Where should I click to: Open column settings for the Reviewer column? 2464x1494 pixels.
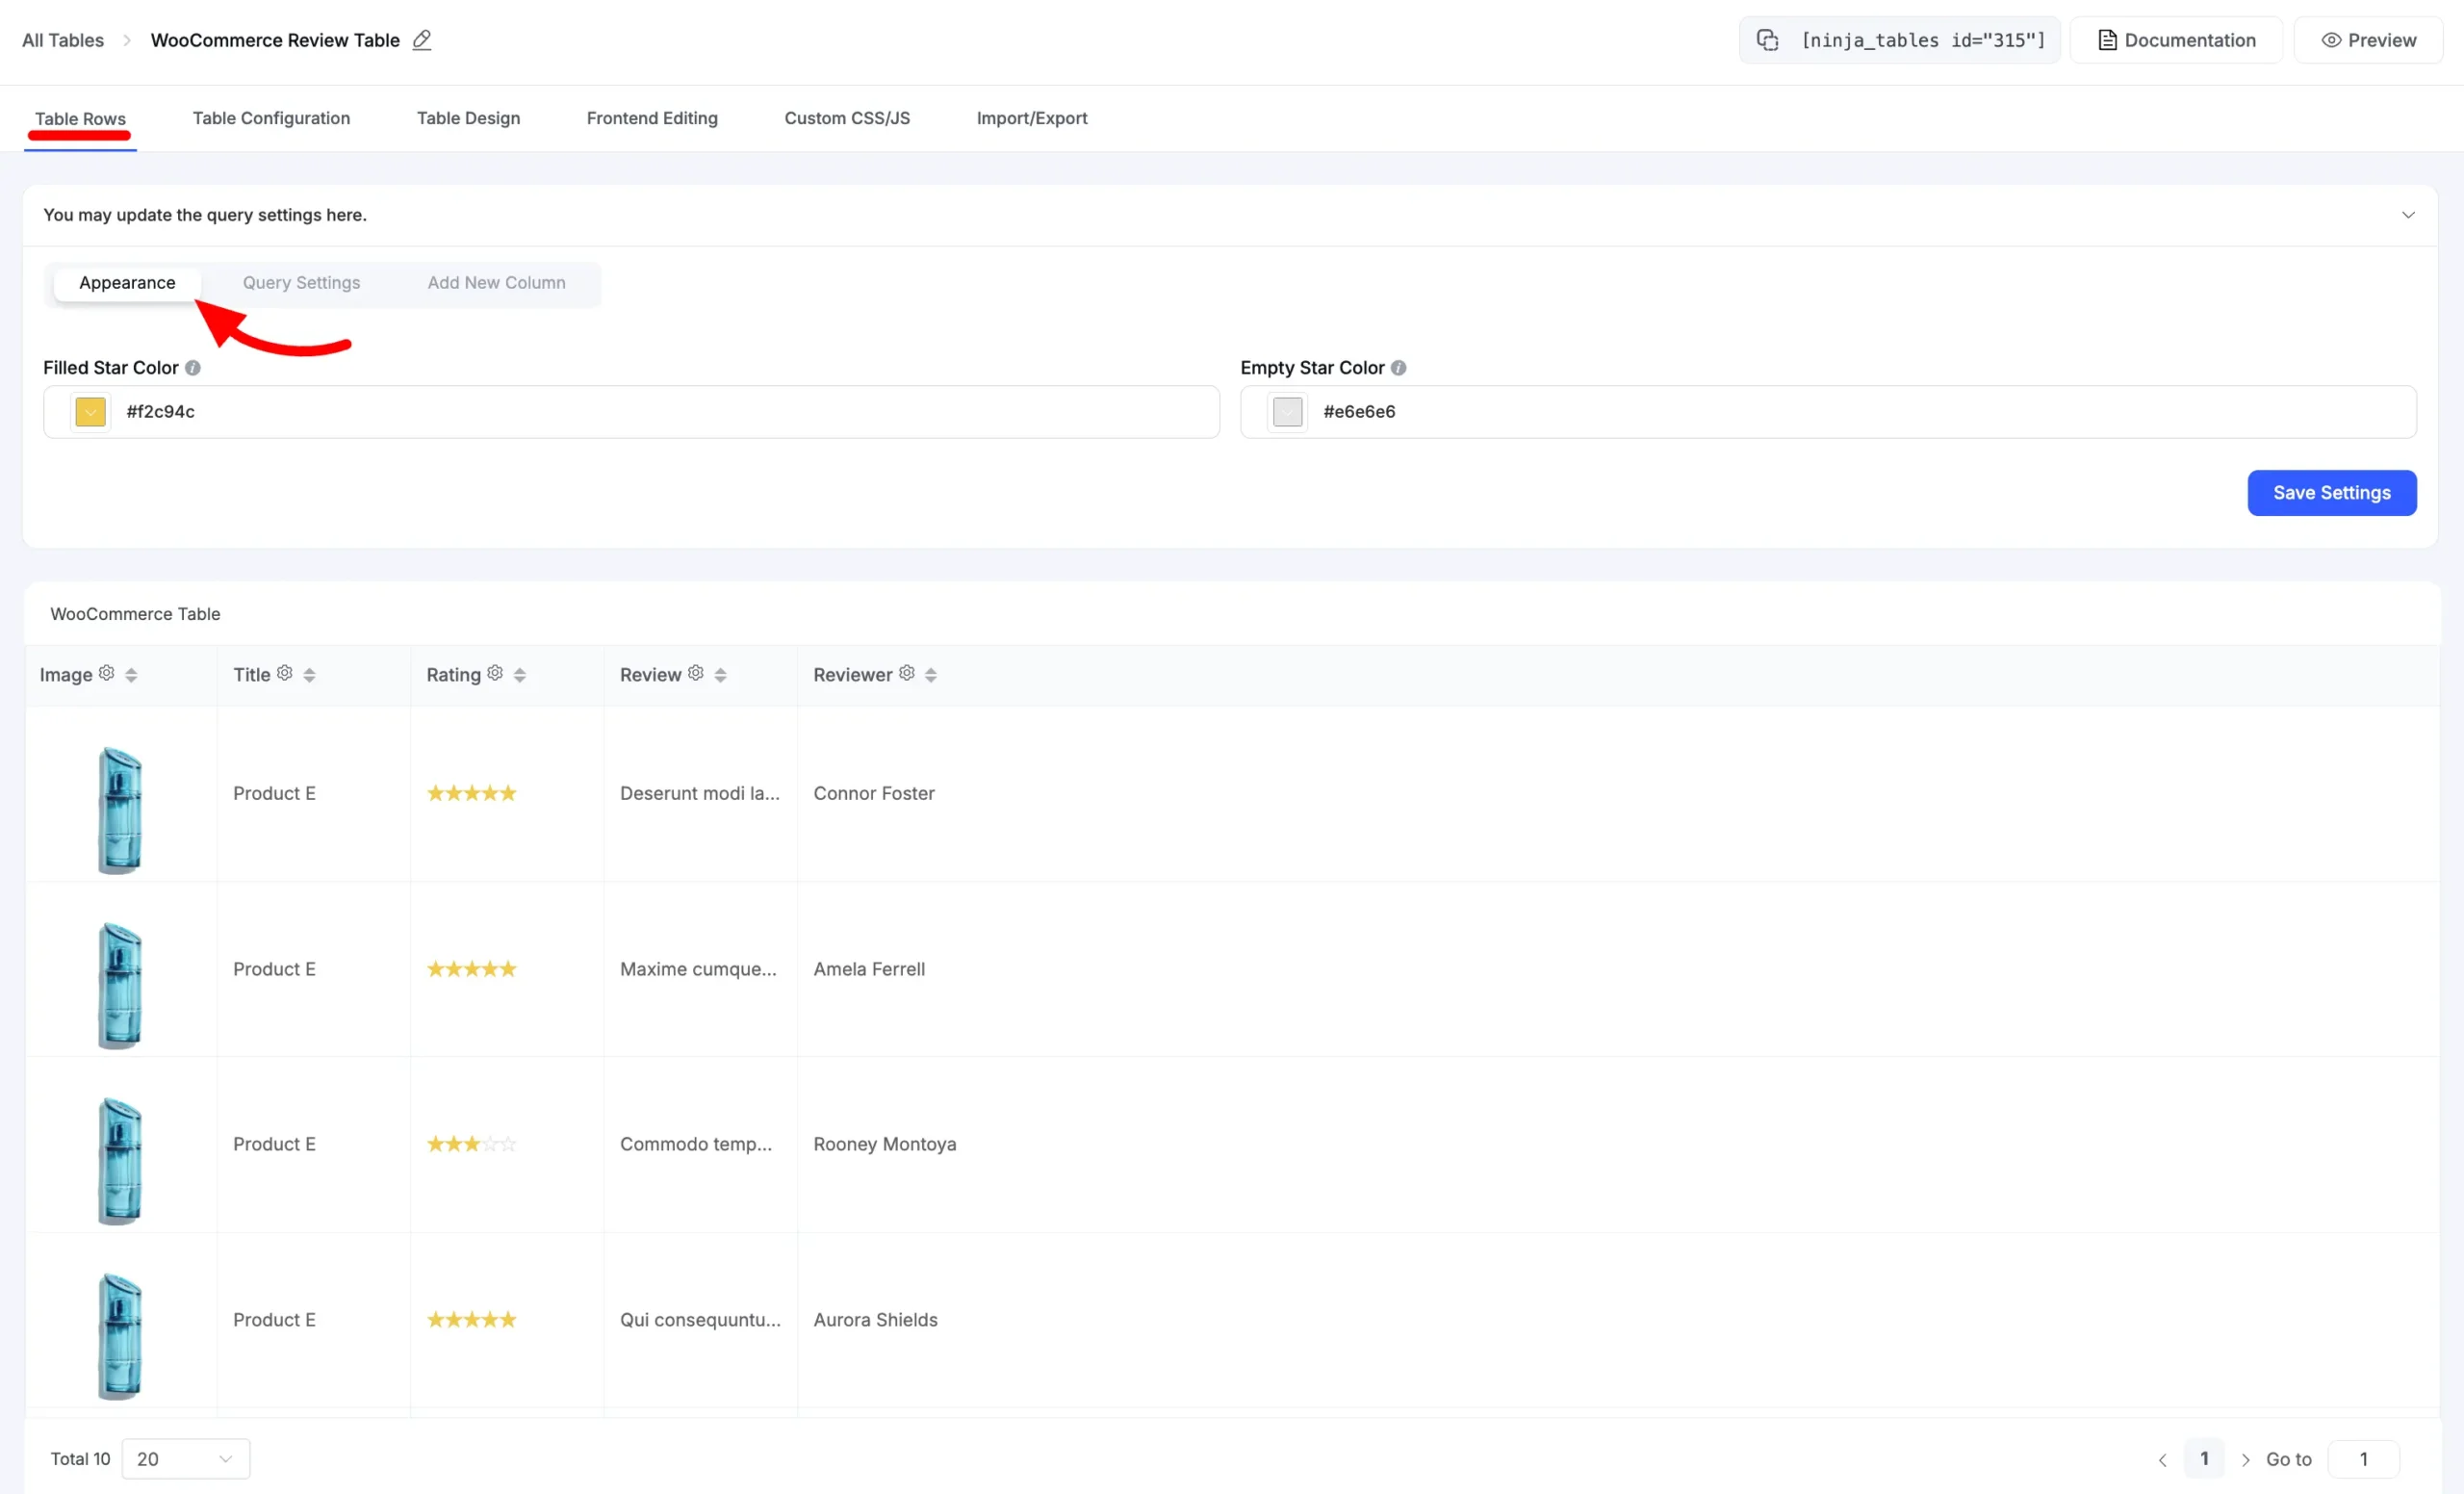(906, 673)
